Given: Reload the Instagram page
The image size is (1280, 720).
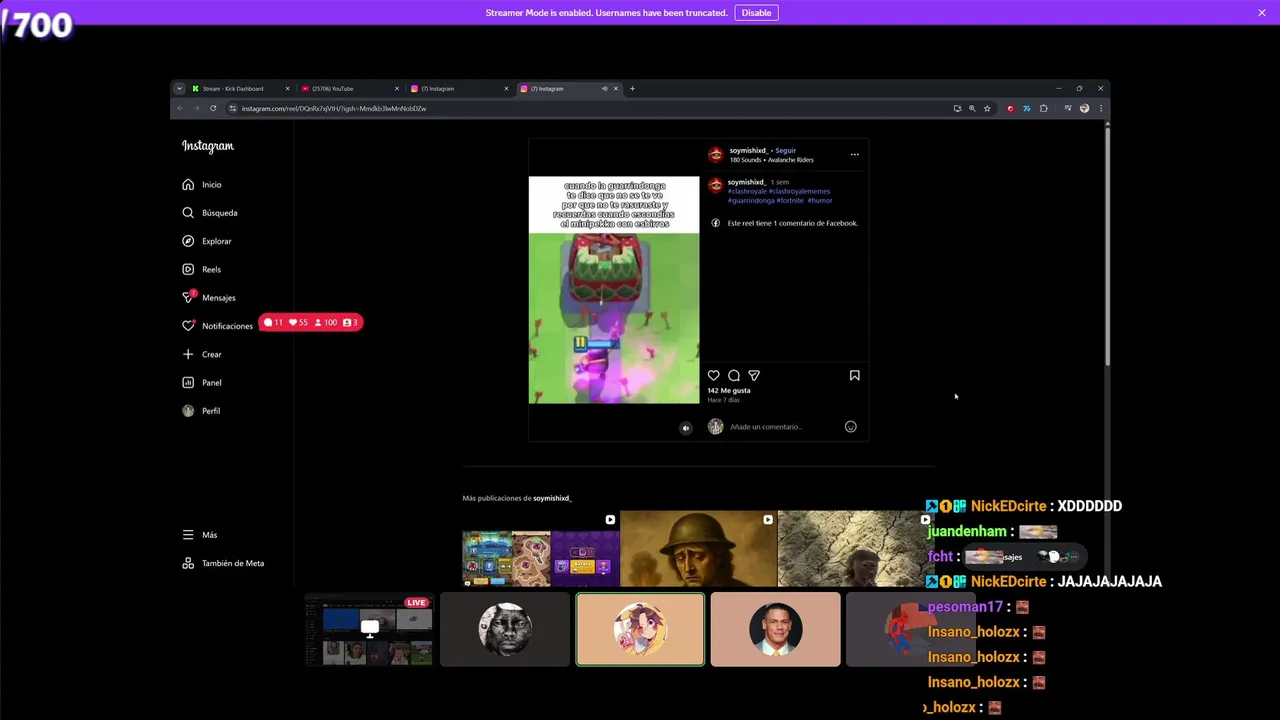Looking at the screenshot, I should 213,108.
